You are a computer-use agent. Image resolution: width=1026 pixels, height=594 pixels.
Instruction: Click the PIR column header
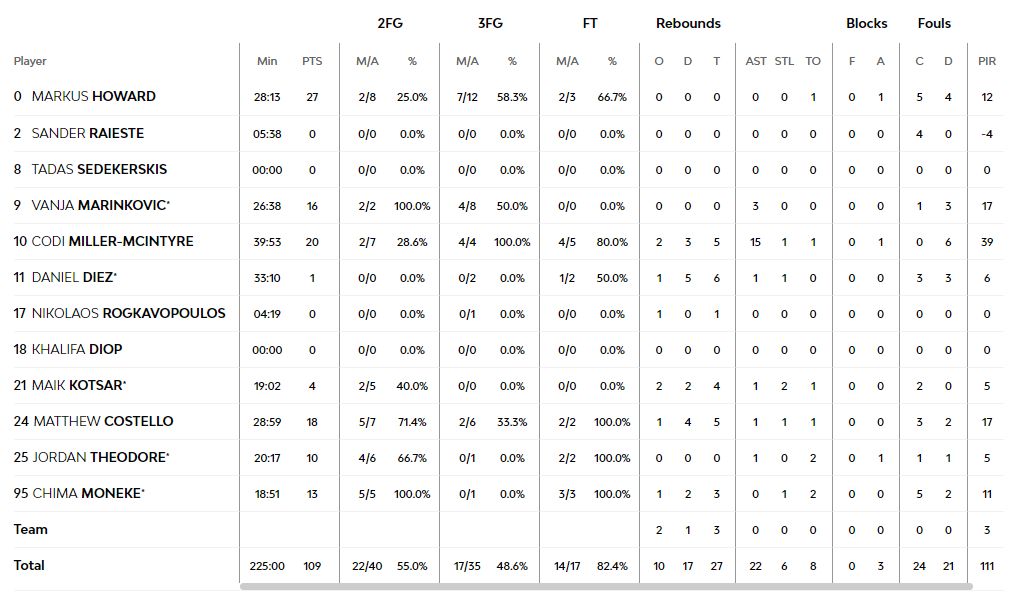pos(987,61)
